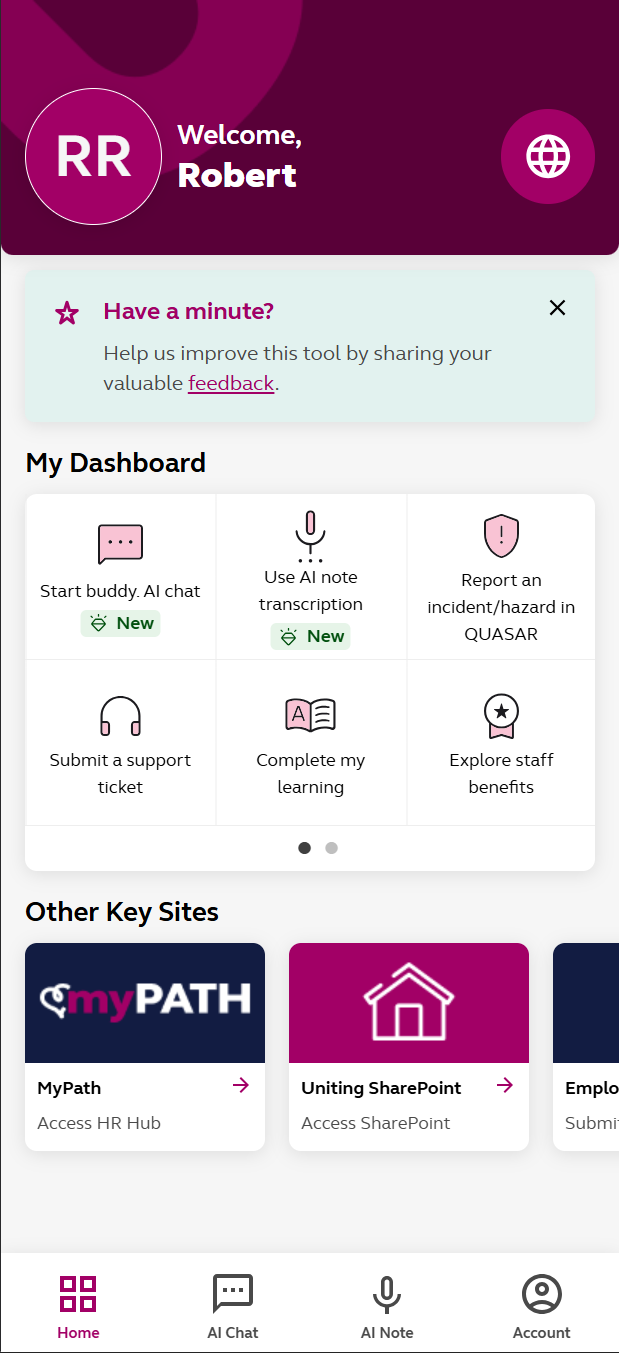Image resolution: width=619 pixels, height=1353 pixels.
Task: Click the myPATH banner thumbnail
Action: [145, 1002]
